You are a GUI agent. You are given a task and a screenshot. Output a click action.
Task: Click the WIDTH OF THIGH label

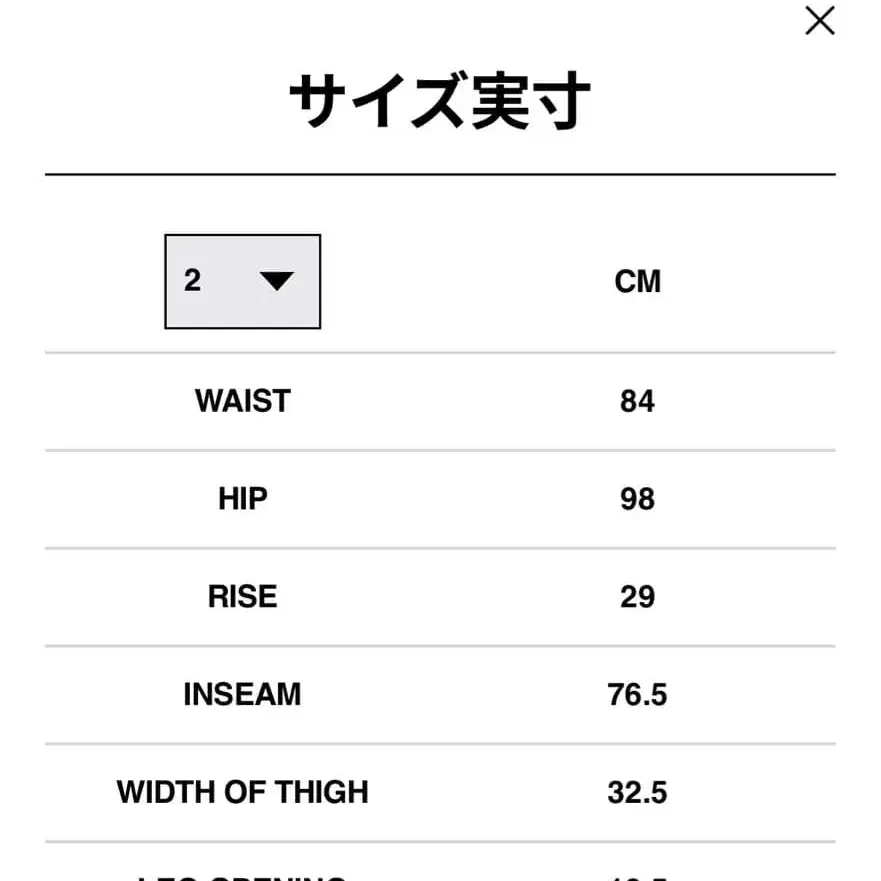(241, 792)
